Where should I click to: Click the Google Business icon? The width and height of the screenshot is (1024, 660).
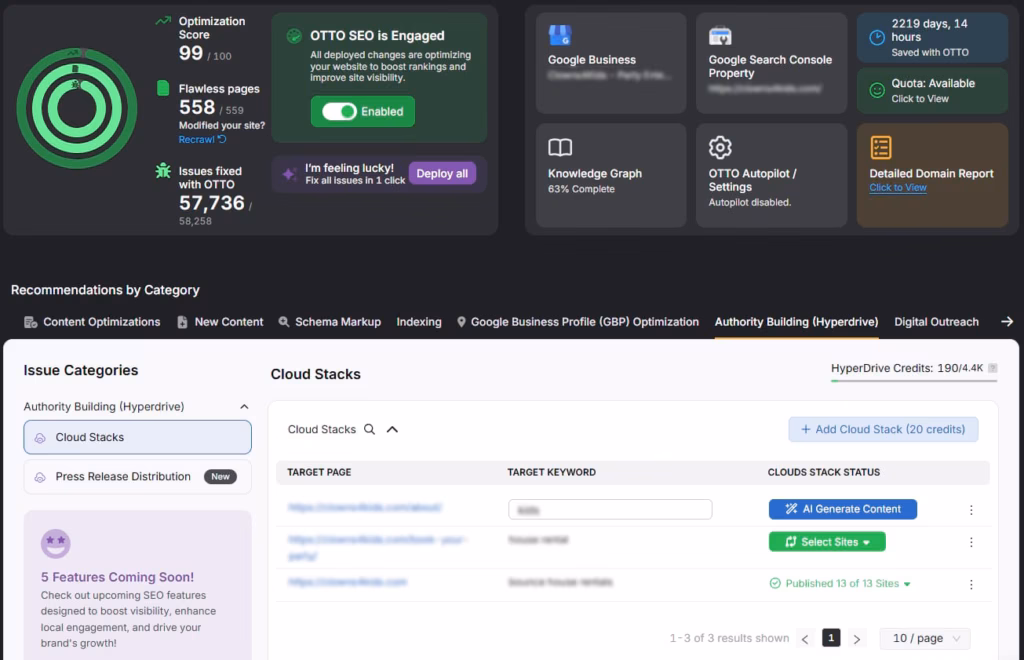(560, 36)
